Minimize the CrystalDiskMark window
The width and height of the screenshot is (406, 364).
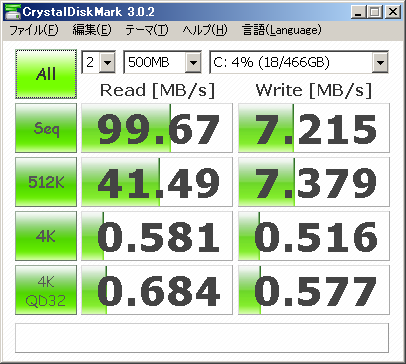tap(358, 12)
